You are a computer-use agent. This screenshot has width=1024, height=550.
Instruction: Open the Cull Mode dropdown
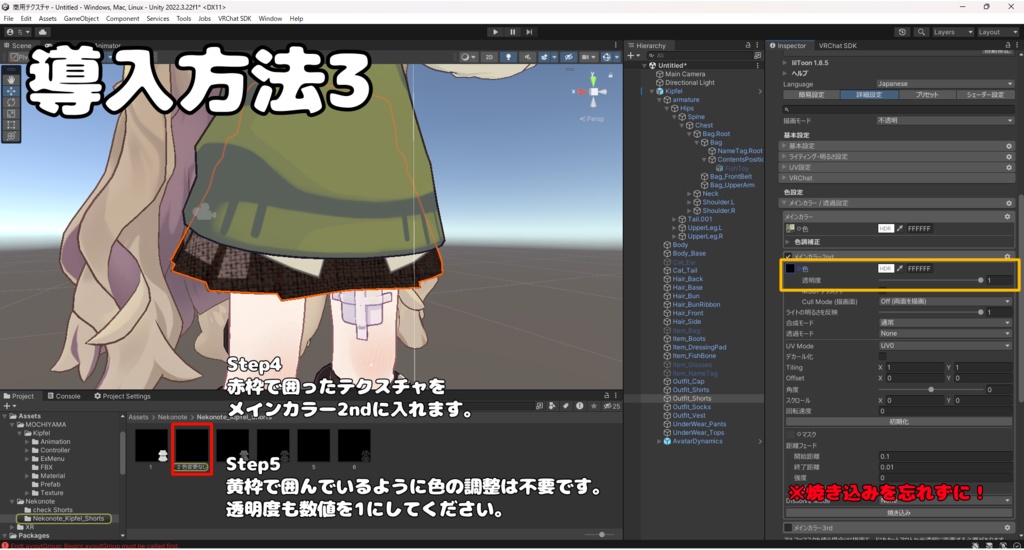pos(945,302)
